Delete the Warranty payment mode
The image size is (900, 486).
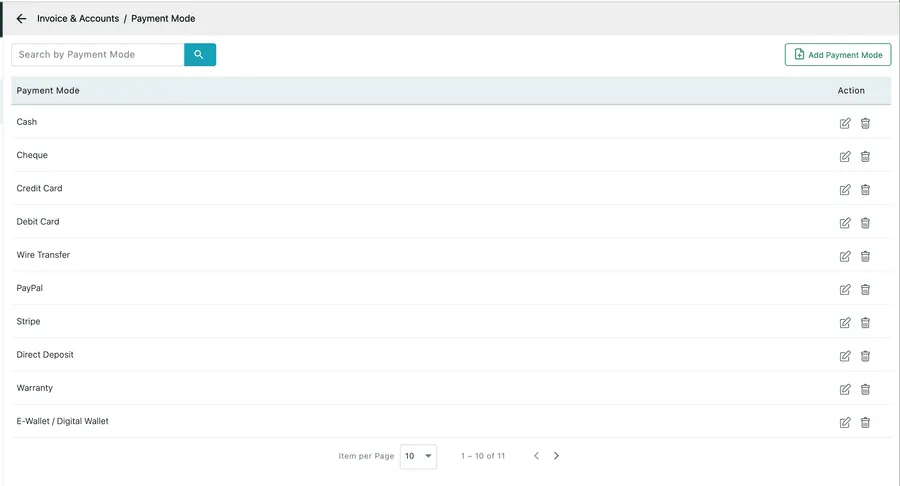(865, 389)
